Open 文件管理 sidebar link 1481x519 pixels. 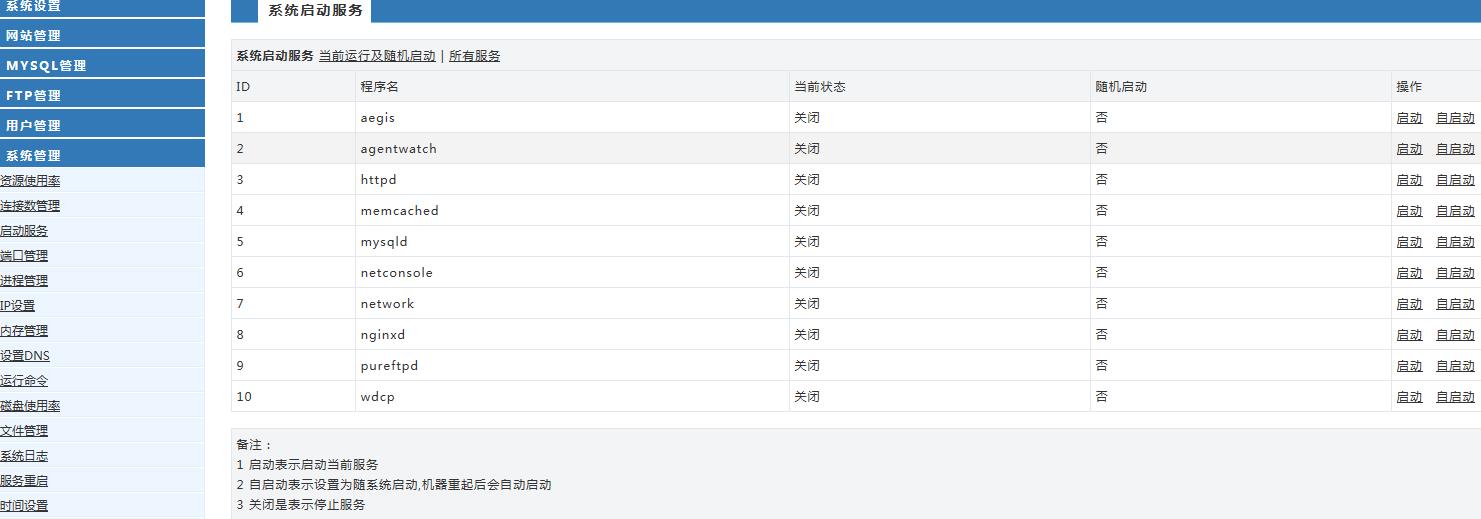[x=24, y=431]
